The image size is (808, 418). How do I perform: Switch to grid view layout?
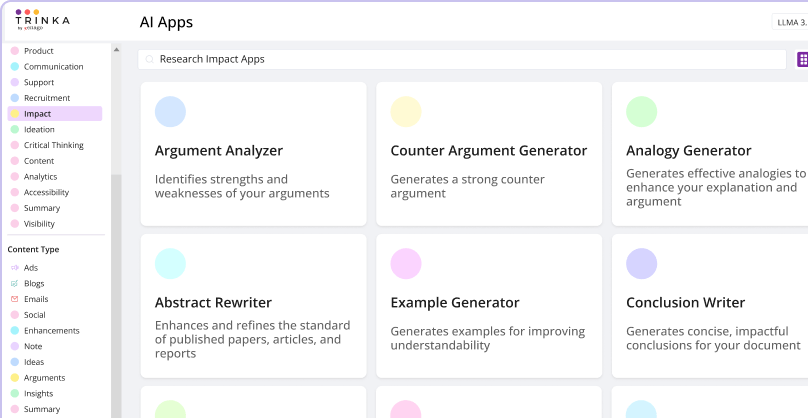click(802, 59)
